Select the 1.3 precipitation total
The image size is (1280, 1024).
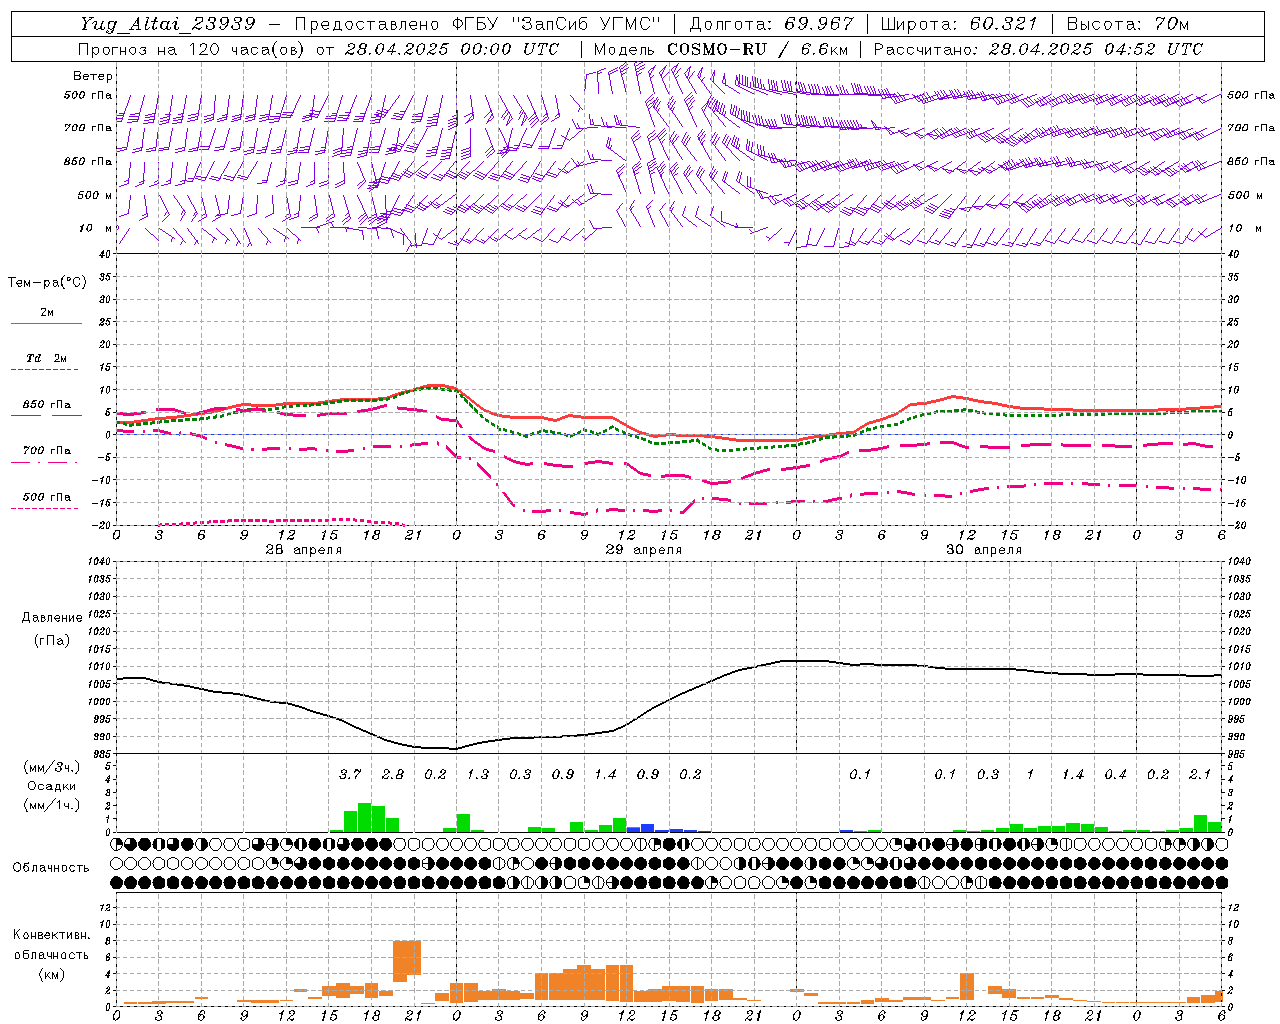[478, 775]
